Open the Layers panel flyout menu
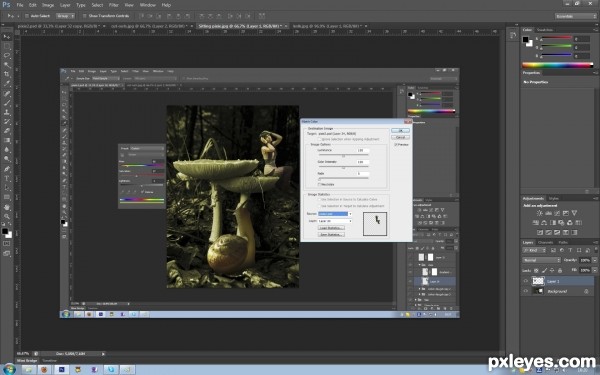The image size is (600, 375). pos(595,243)
